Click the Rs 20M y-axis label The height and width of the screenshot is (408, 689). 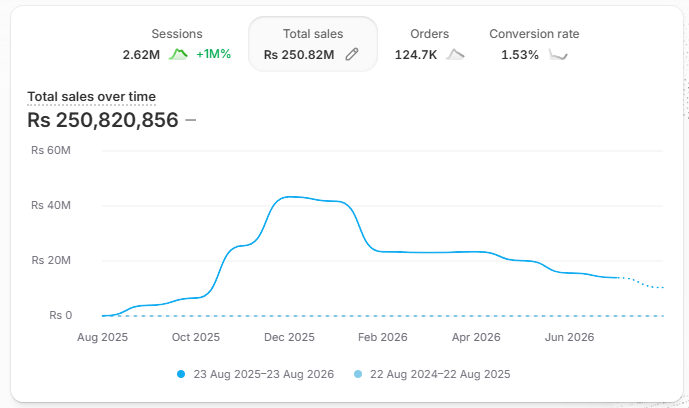tap(51, 260)
